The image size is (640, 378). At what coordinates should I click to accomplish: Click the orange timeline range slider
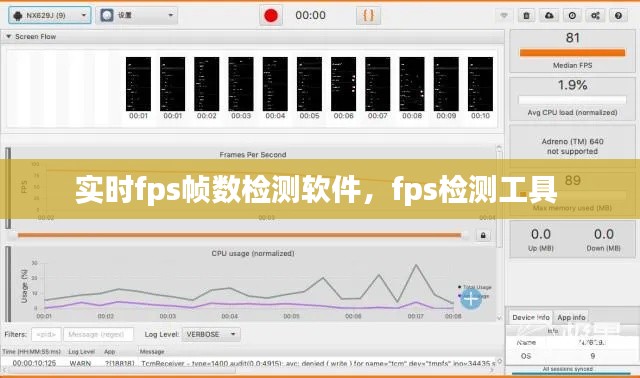pos(239,235)
